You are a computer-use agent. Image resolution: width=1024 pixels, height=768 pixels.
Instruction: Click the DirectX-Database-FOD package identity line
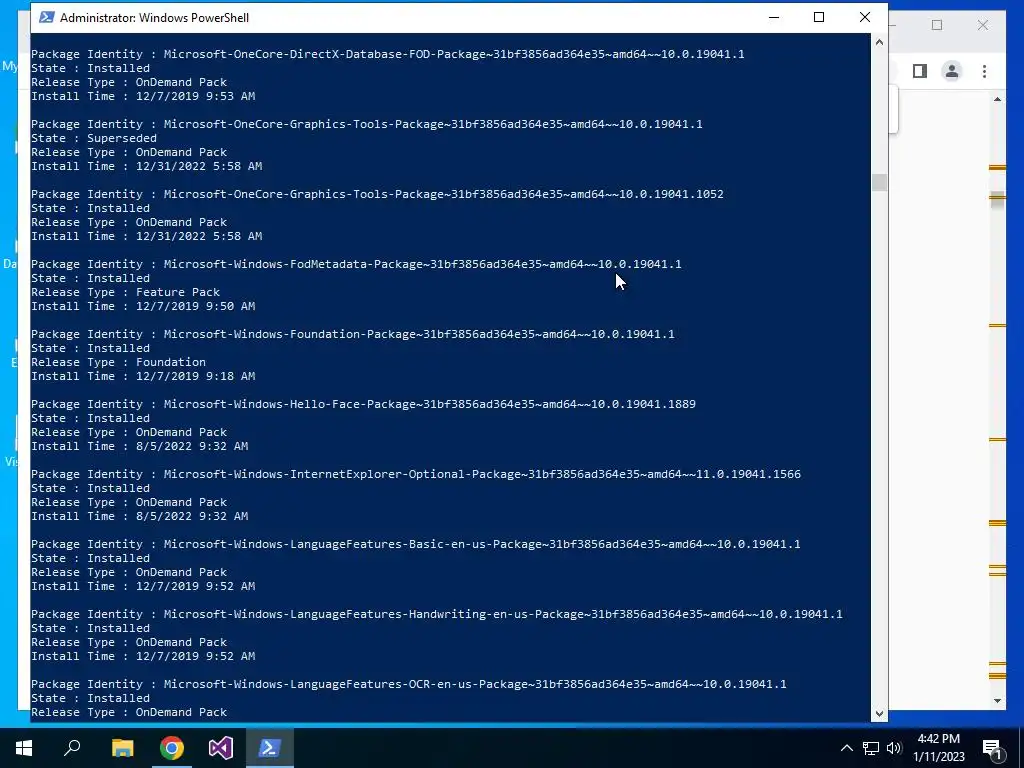point(387,54)
